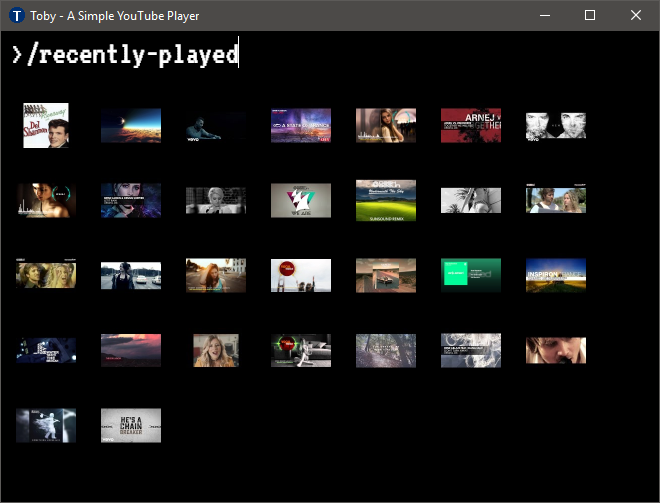Select the black-and-white blonde woman thumbnail

point(216,200)
